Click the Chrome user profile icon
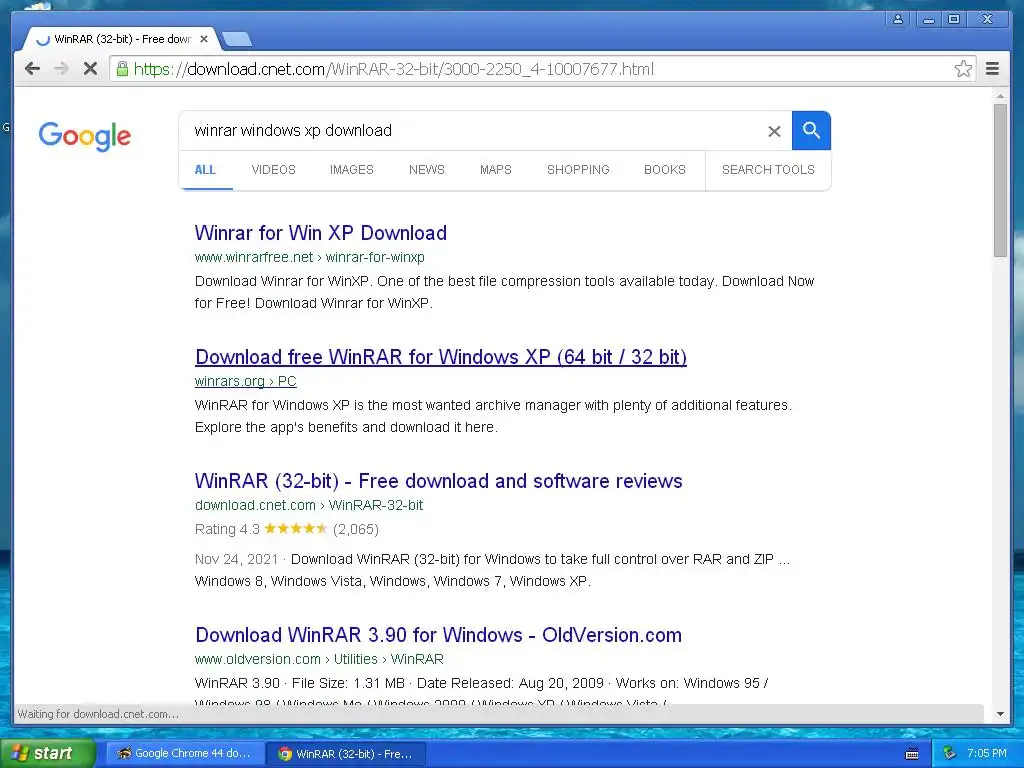The image size is (1024, 768). [x=898, y=19]
